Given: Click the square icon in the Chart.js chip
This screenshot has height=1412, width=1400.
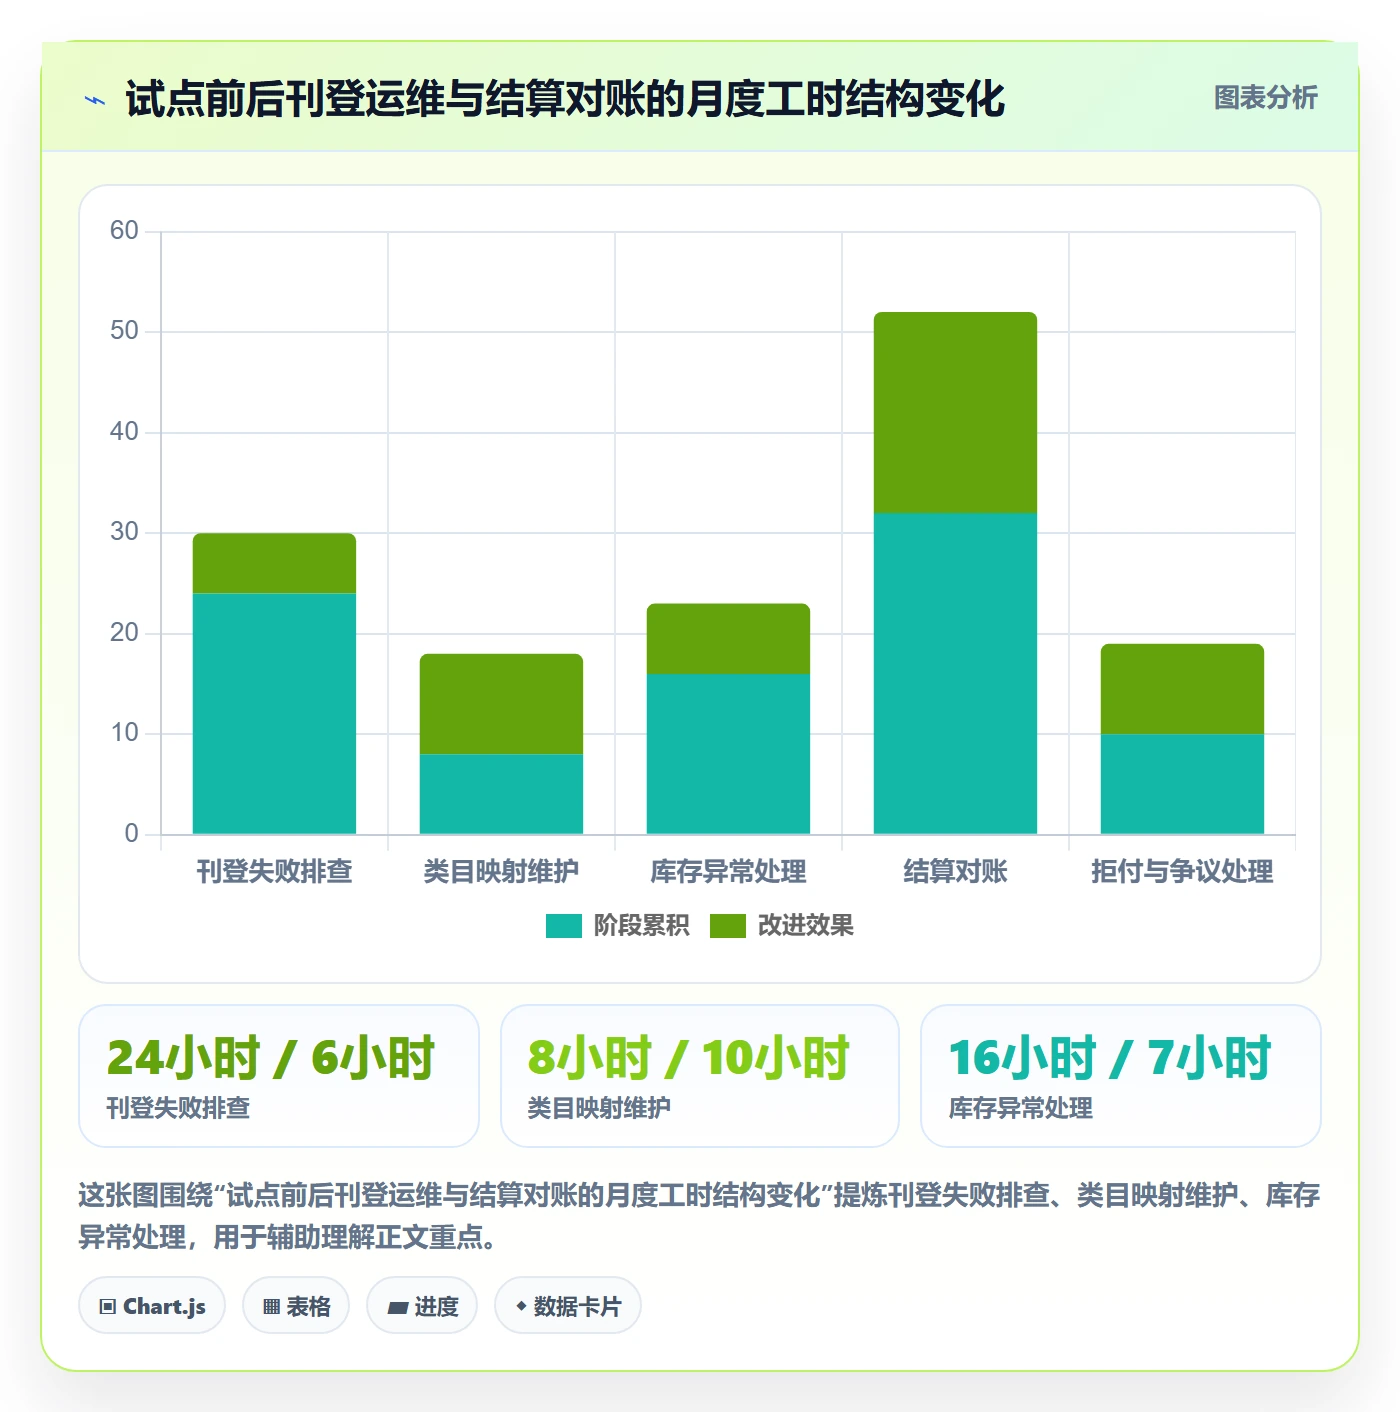Looking at the screenshot, I should 108,1306.
